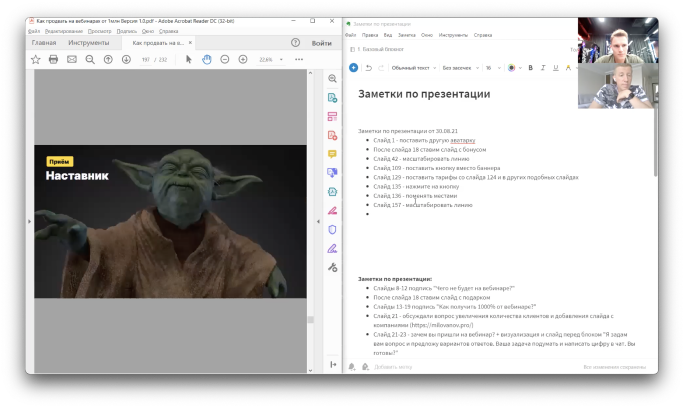Select the hand pan tool

[x=207, y=59]
